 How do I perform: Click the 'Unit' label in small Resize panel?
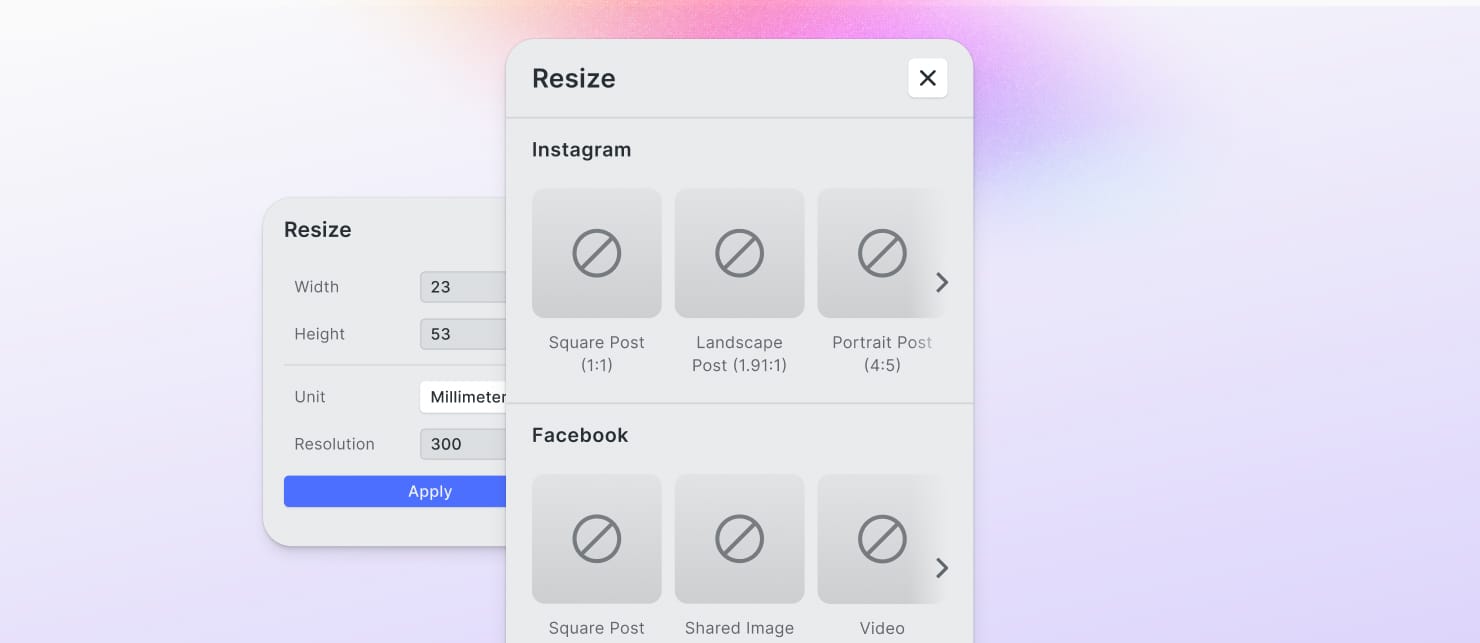coord(310,397)
